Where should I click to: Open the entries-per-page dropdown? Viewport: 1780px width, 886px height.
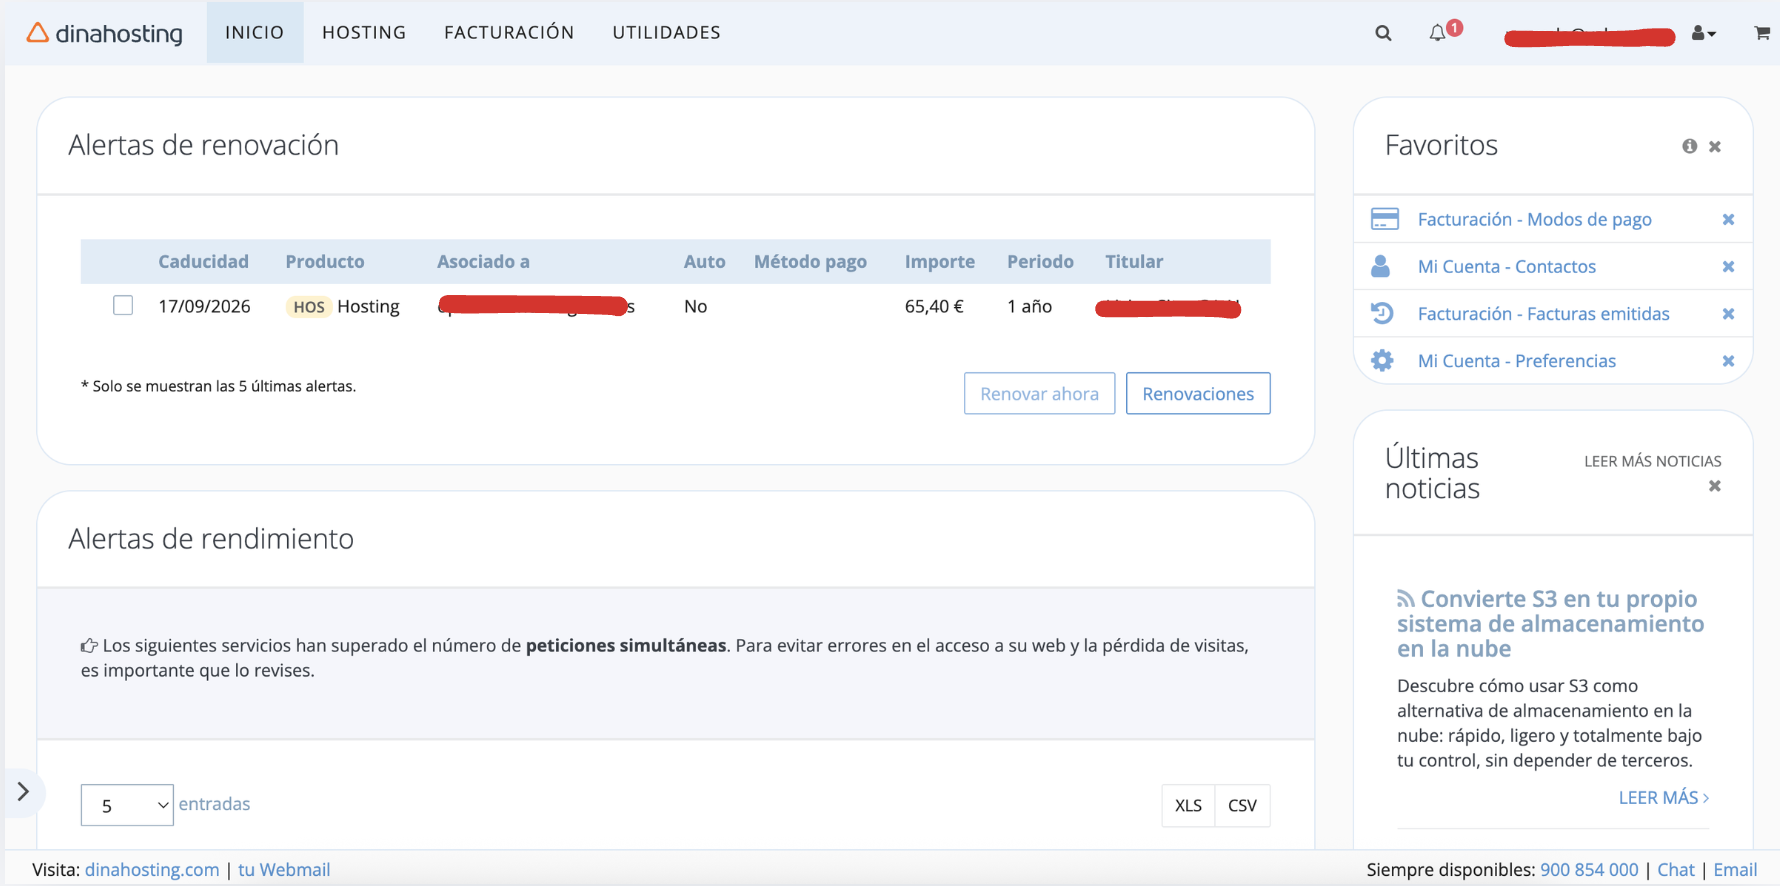[x=127, y=805]
